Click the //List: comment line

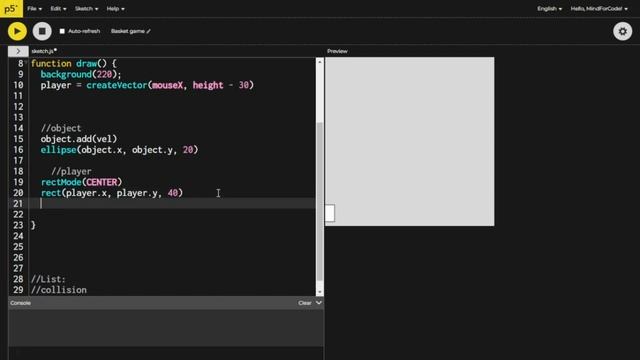48,279
